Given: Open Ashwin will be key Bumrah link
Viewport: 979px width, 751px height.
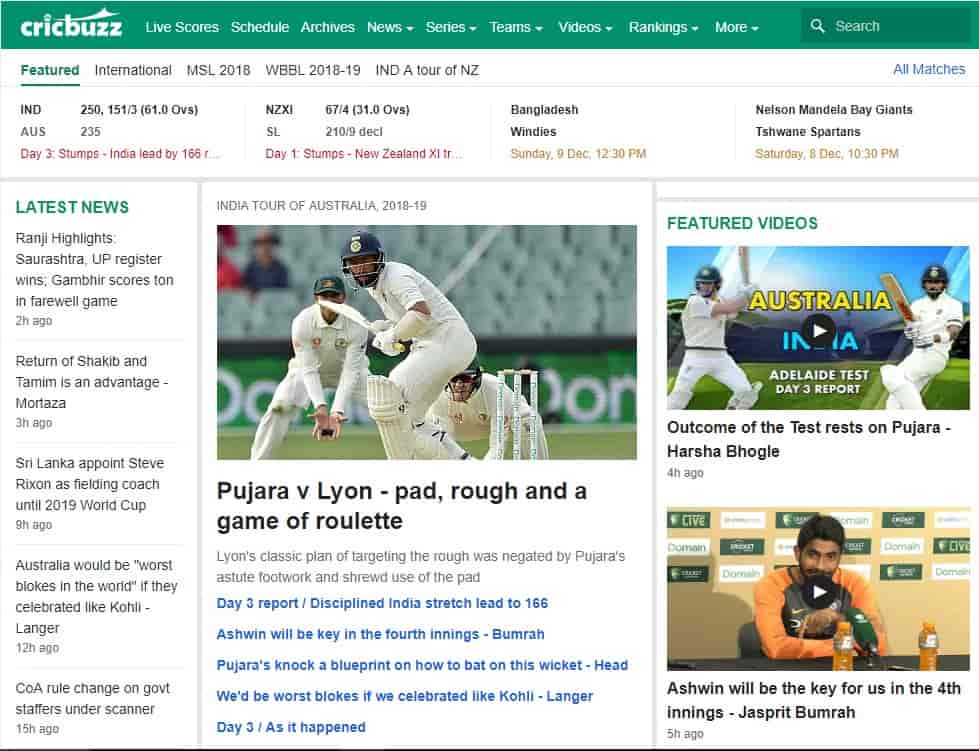Looking at the screenshot, I should pos(380,634).
